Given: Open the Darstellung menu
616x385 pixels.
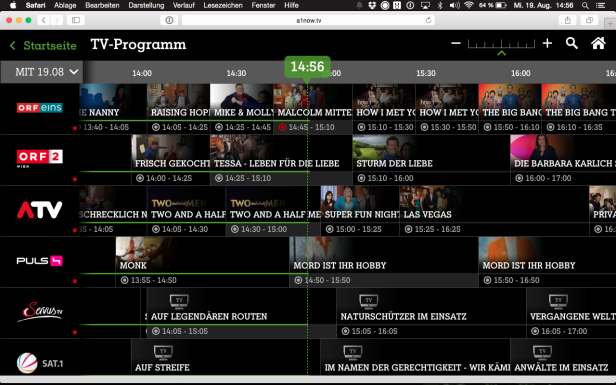Looking at the screenshot, I should click(146, 6).
